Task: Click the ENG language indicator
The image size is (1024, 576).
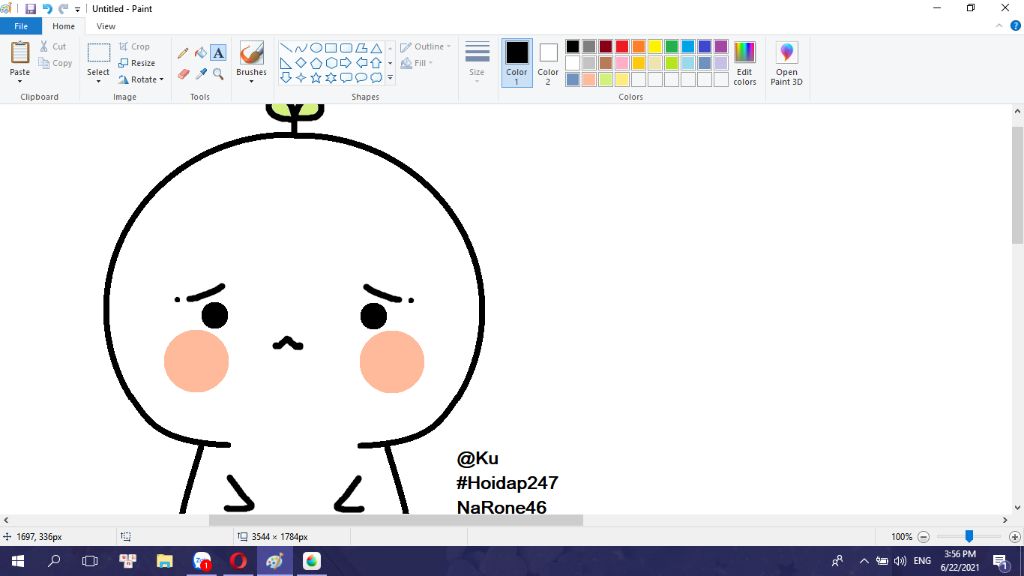Action: pyautogui.click(x=922, y=561)
